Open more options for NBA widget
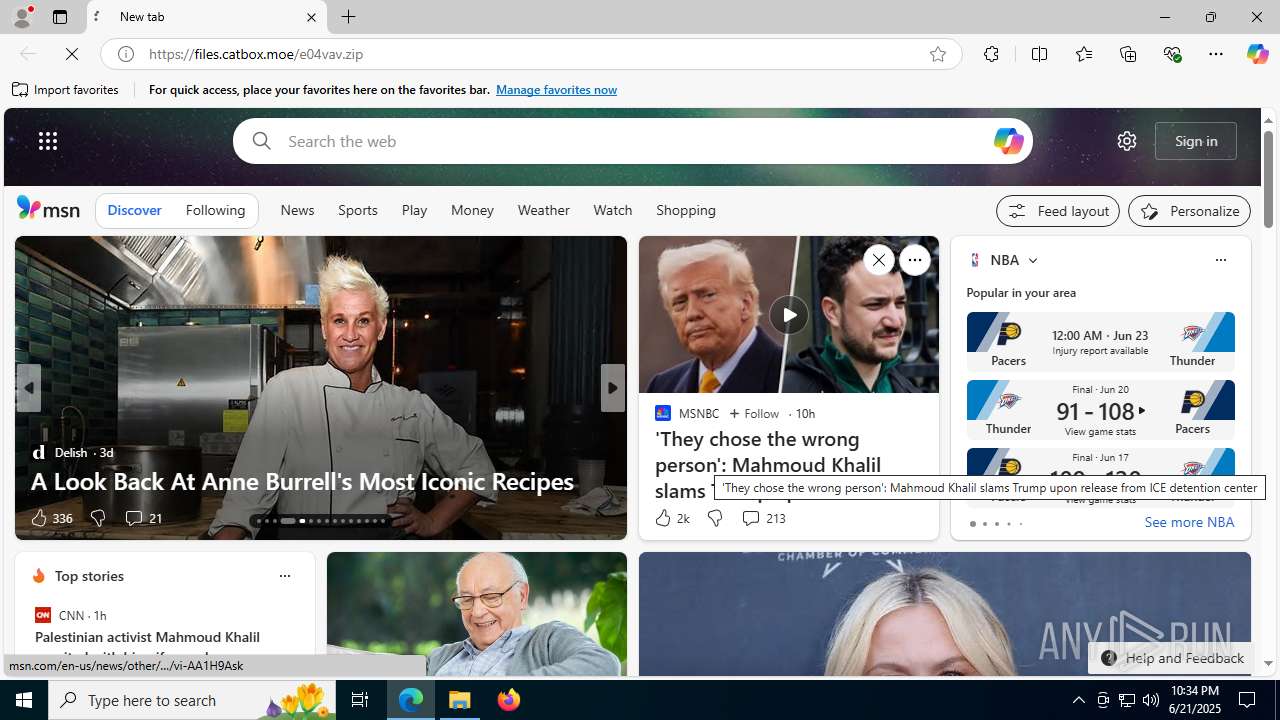This screenshot has width=1280, height=720. click(x=1220, y=260)
